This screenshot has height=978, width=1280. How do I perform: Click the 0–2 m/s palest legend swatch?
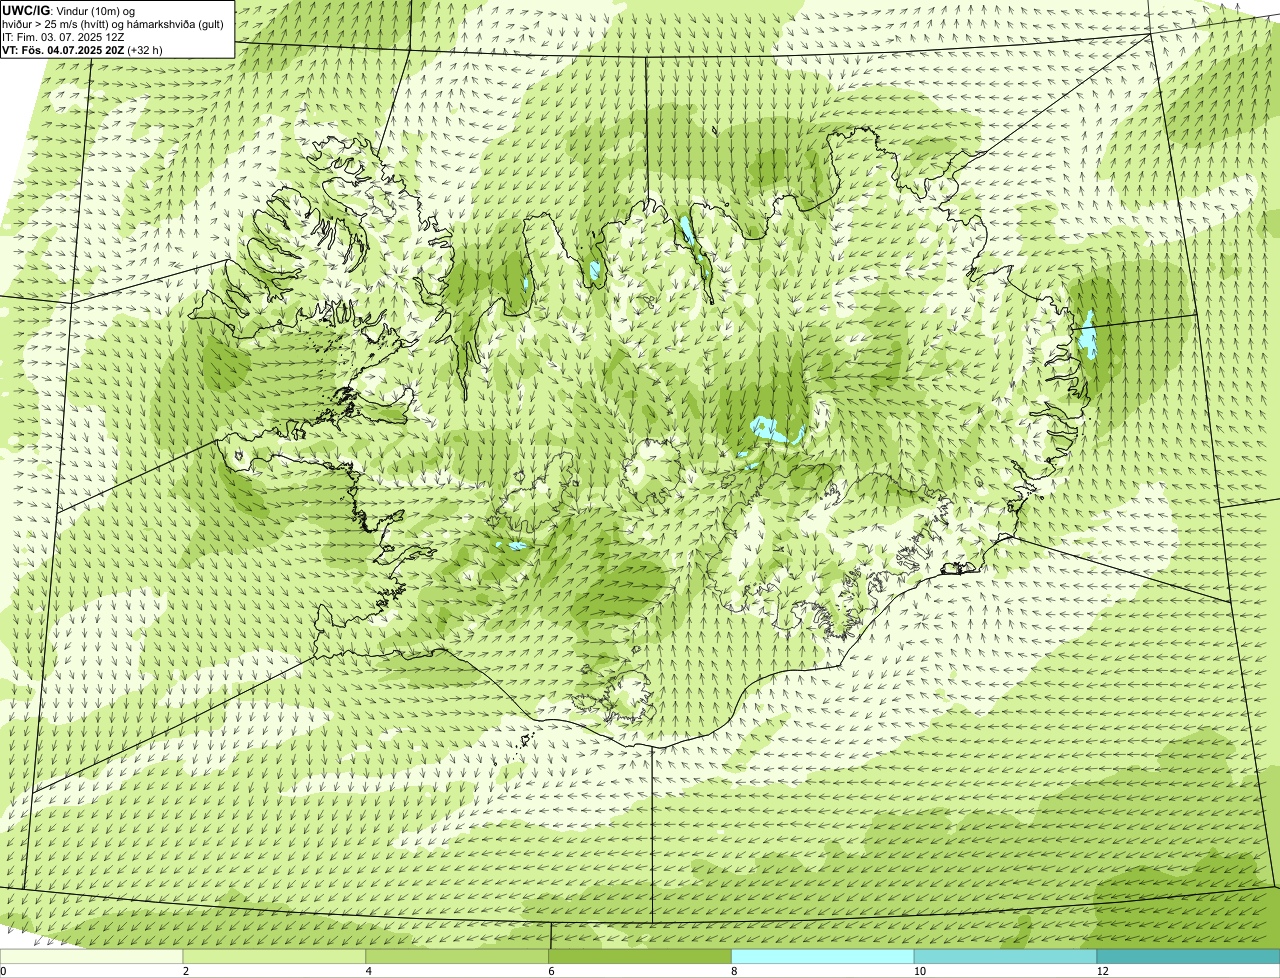[92, 957]
